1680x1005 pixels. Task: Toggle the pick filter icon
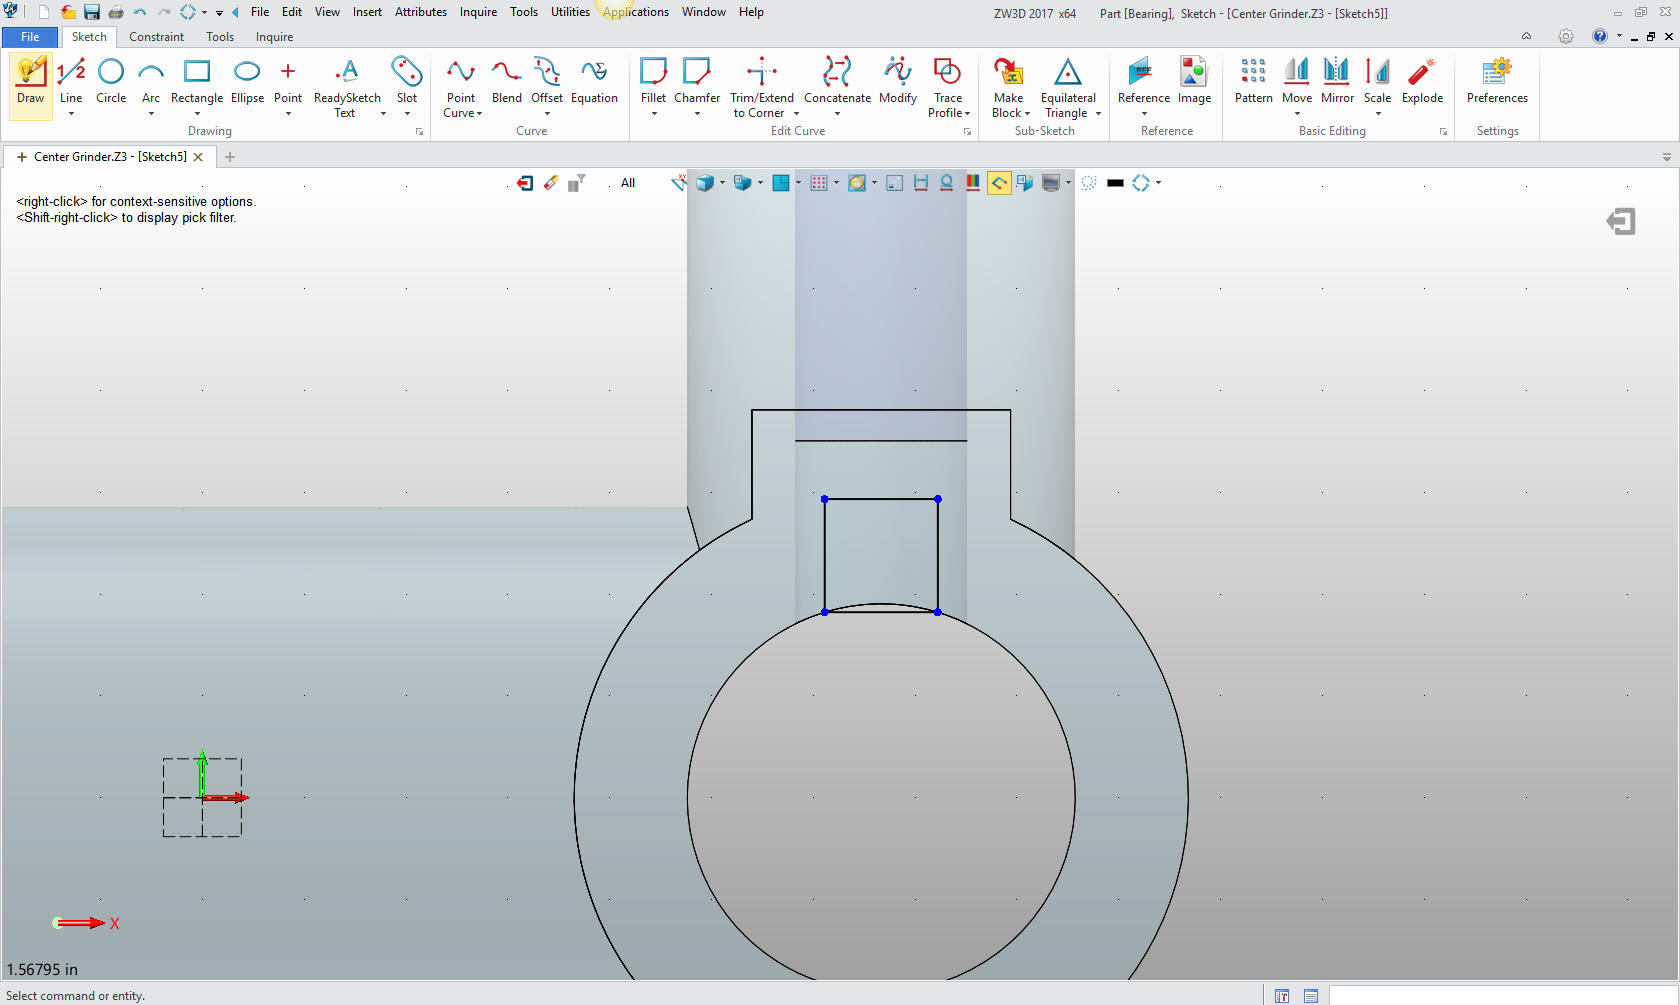point(577,183)
